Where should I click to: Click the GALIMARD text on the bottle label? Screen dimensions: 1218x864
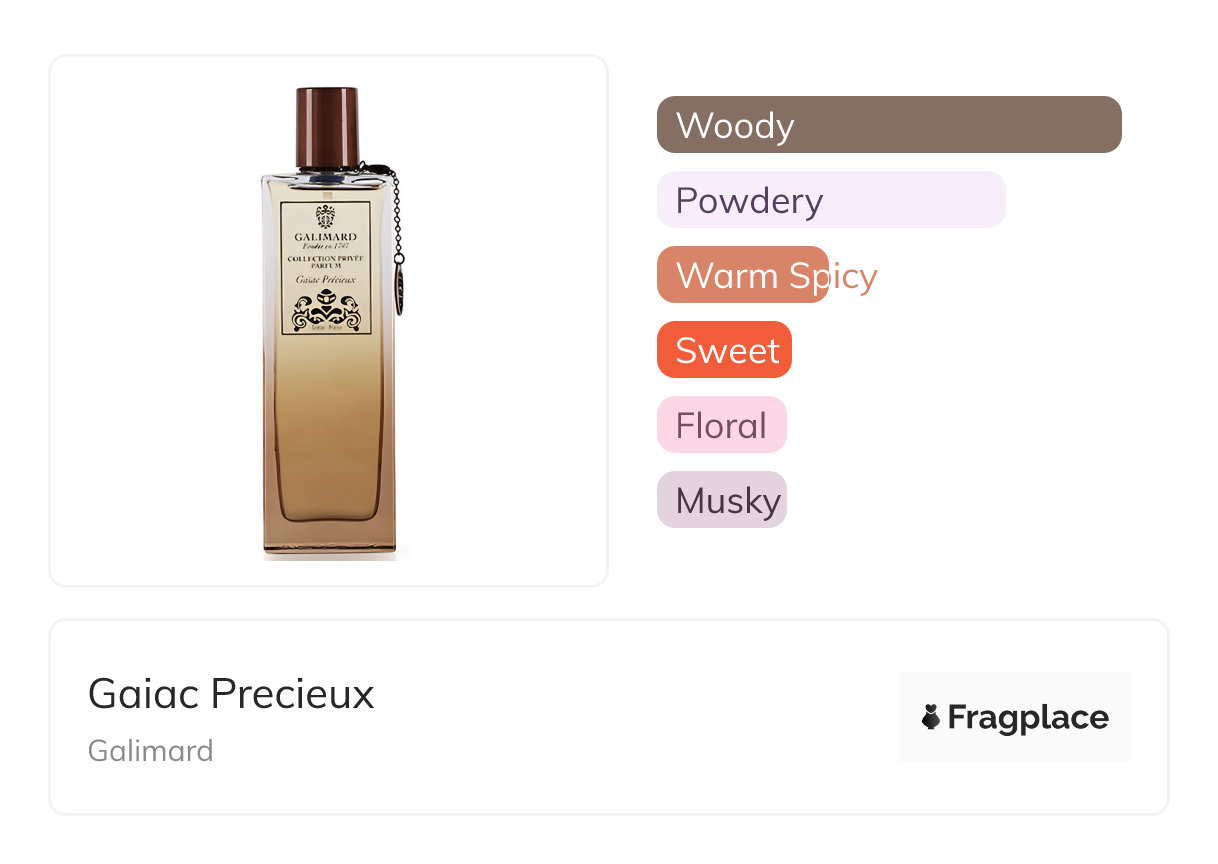coord(325,237)
